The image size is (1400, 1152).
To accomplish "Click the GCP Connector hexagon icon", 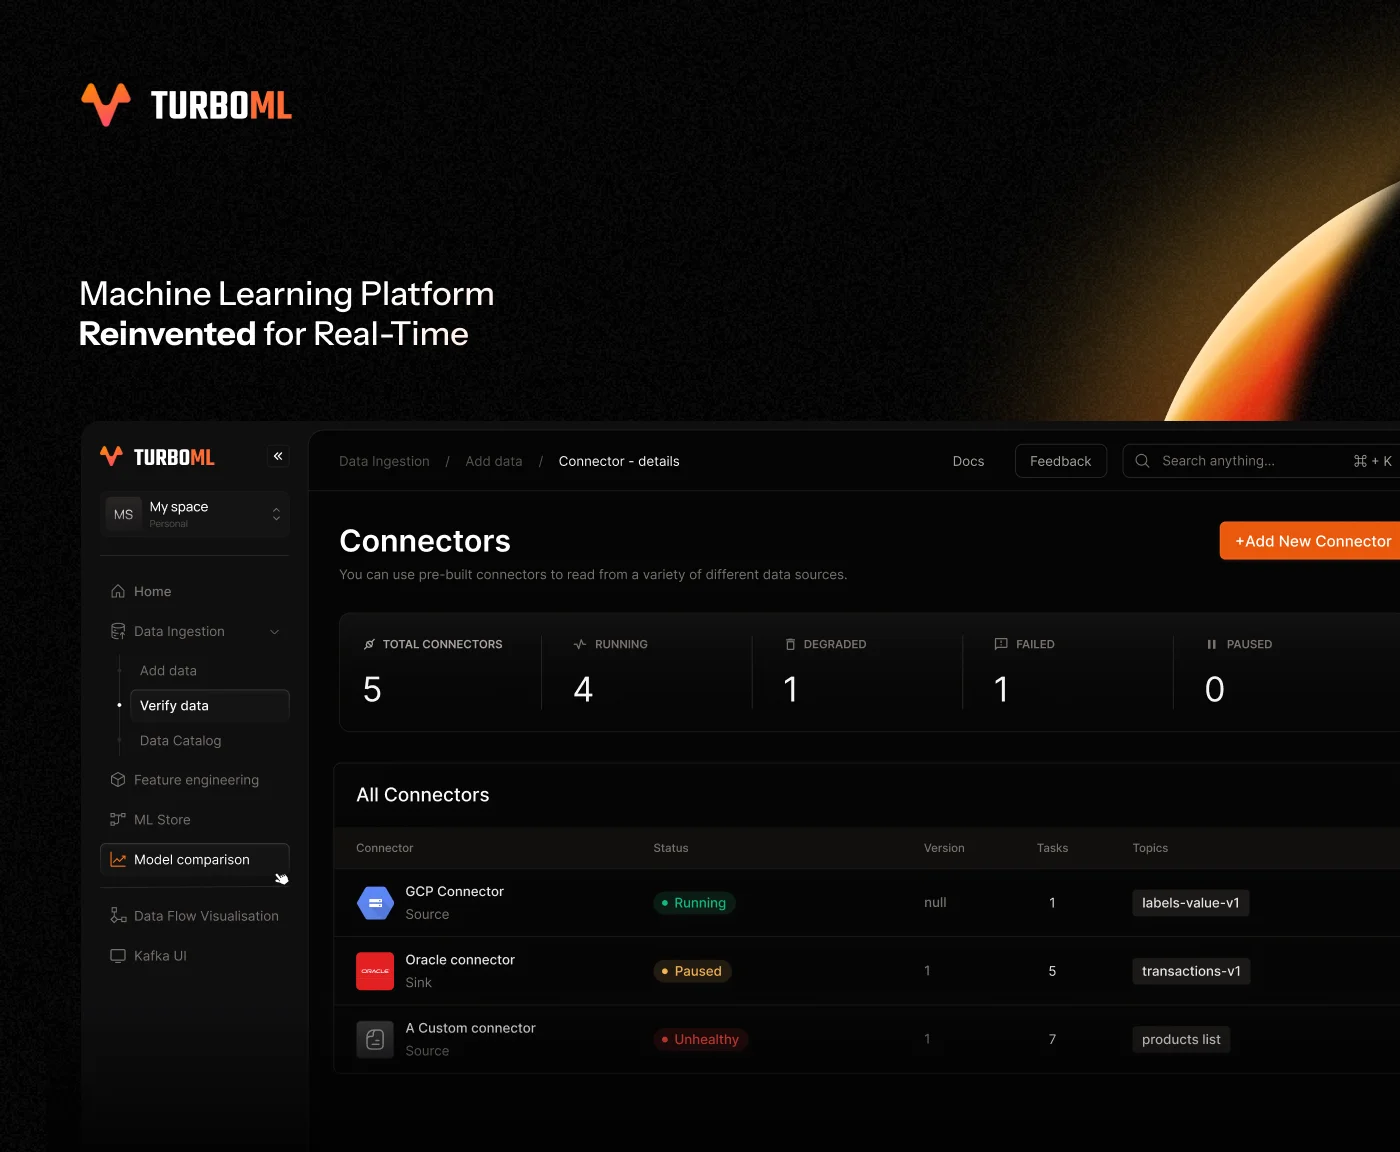I will (x=375, y=903).
